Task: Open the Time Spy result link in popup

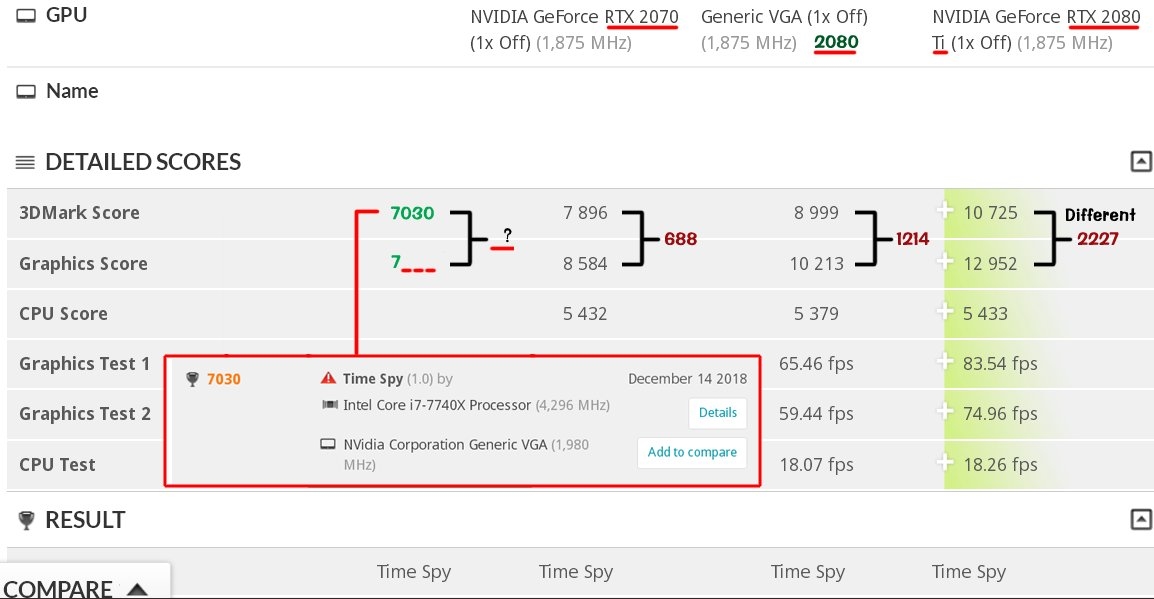Action: (x=372, y=379)
